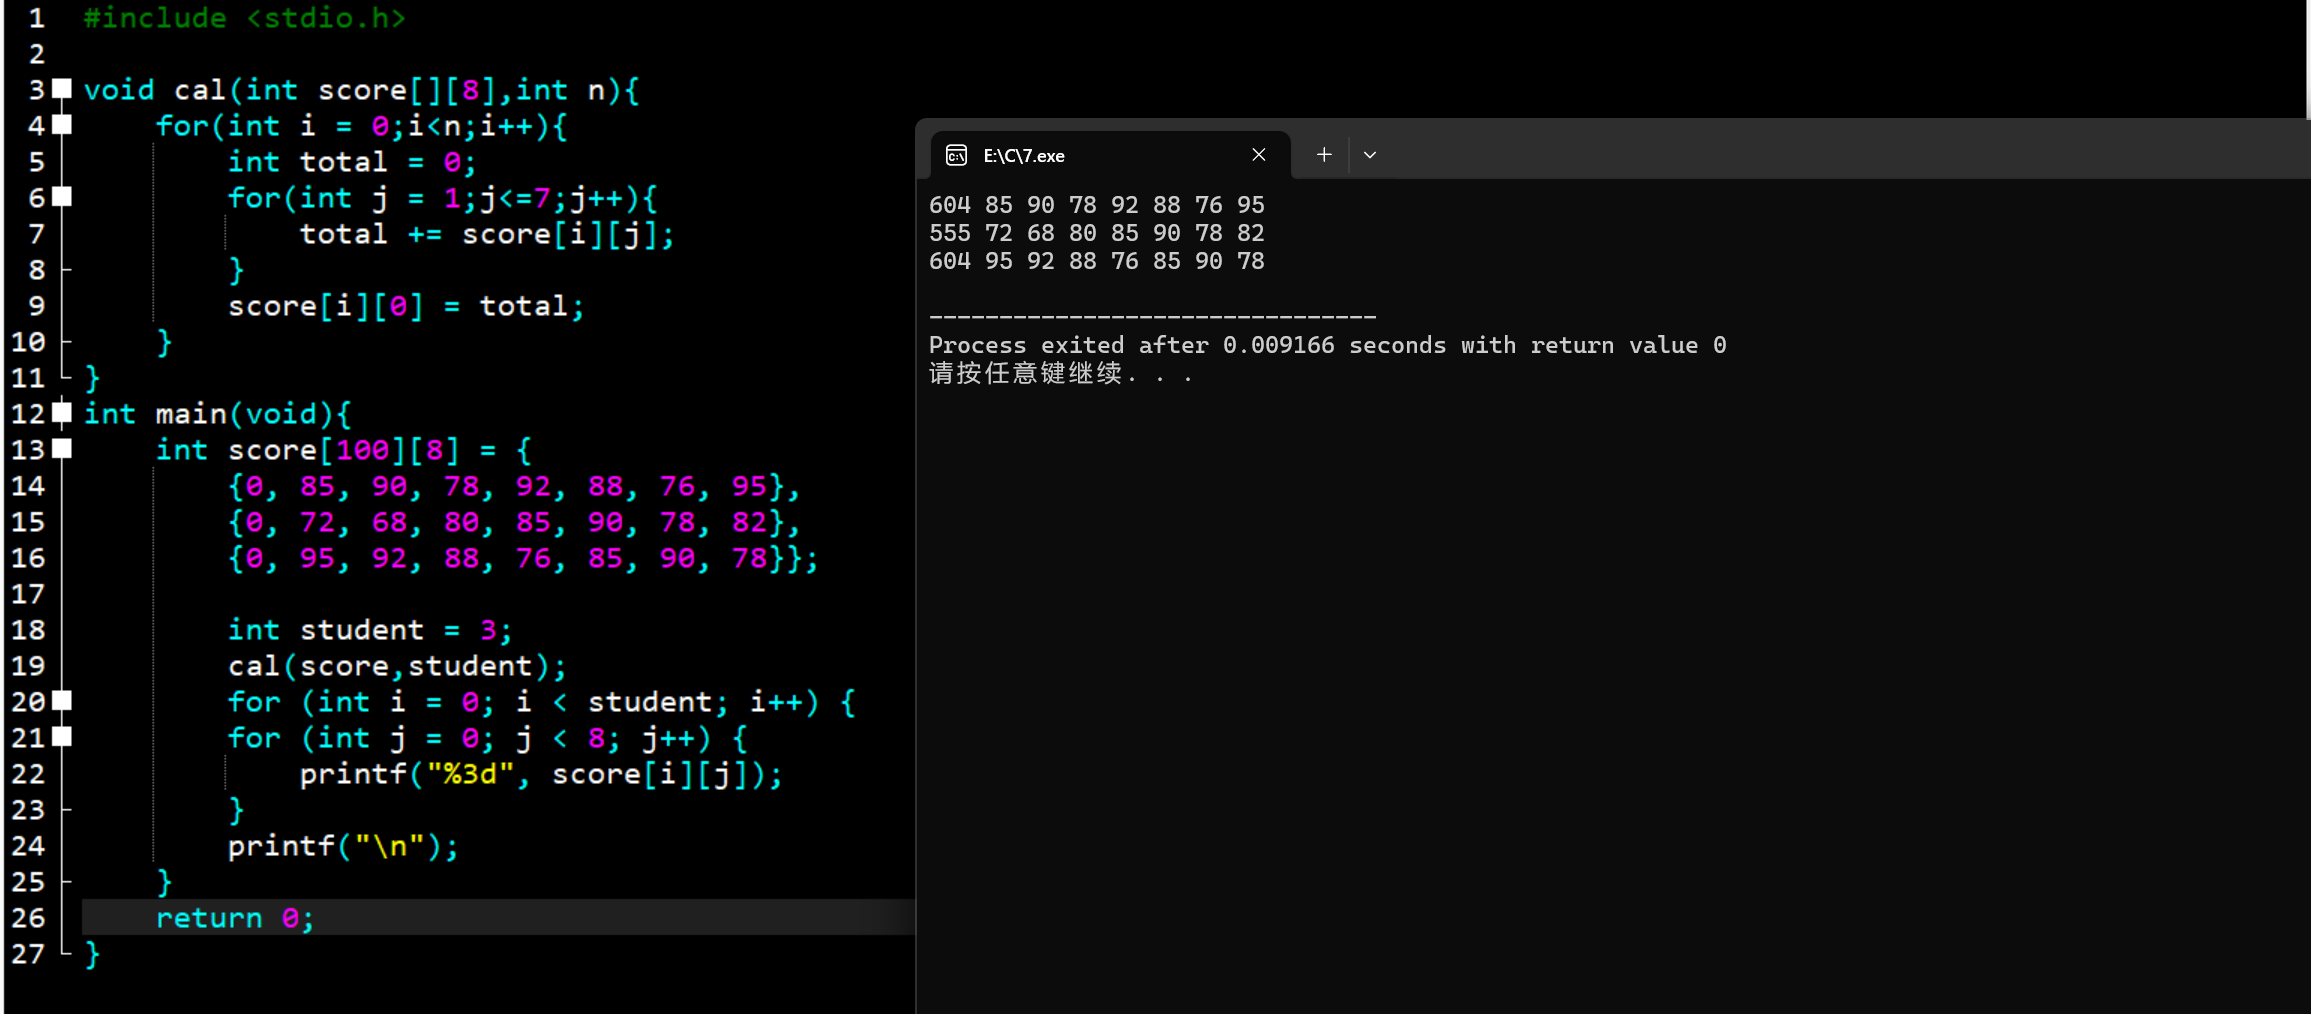Click line number 1 in the gutter
Image resolution: width=2311 pixels, height=1014 pixels.
[36, 18]
